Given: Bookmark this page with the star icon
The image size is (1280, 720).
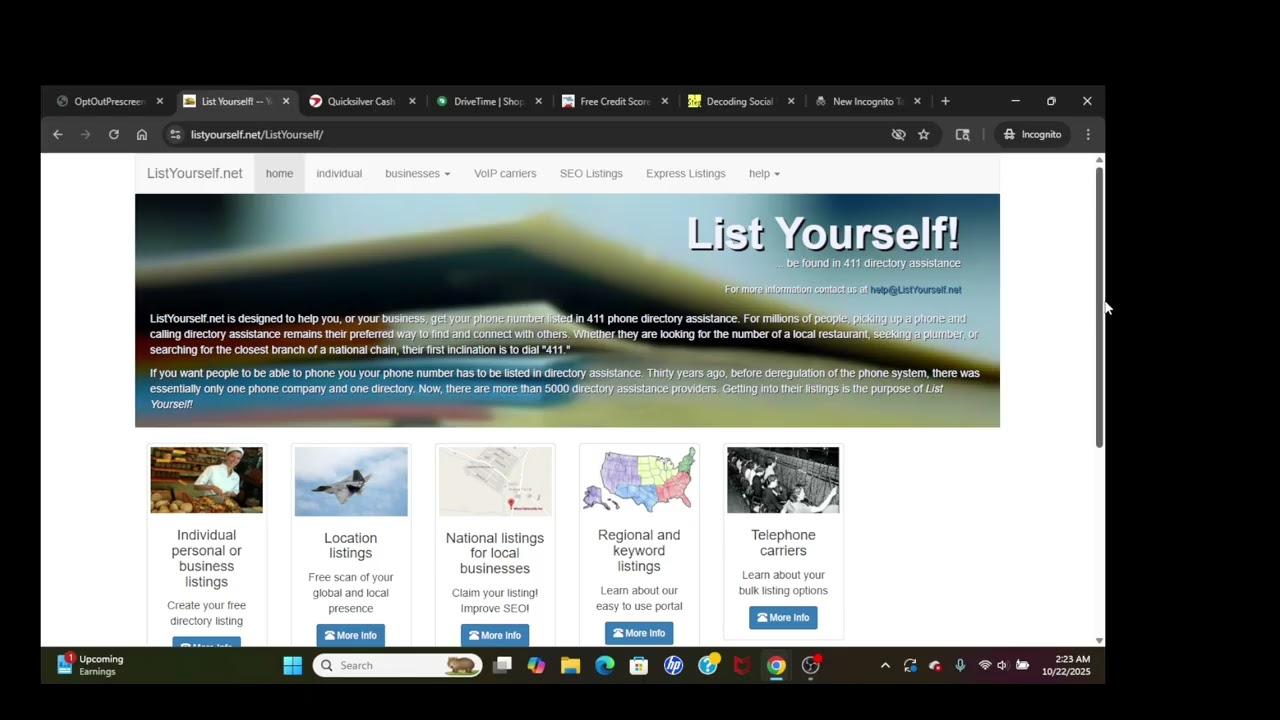Looking at the screenshot, I should coord(924,134).
